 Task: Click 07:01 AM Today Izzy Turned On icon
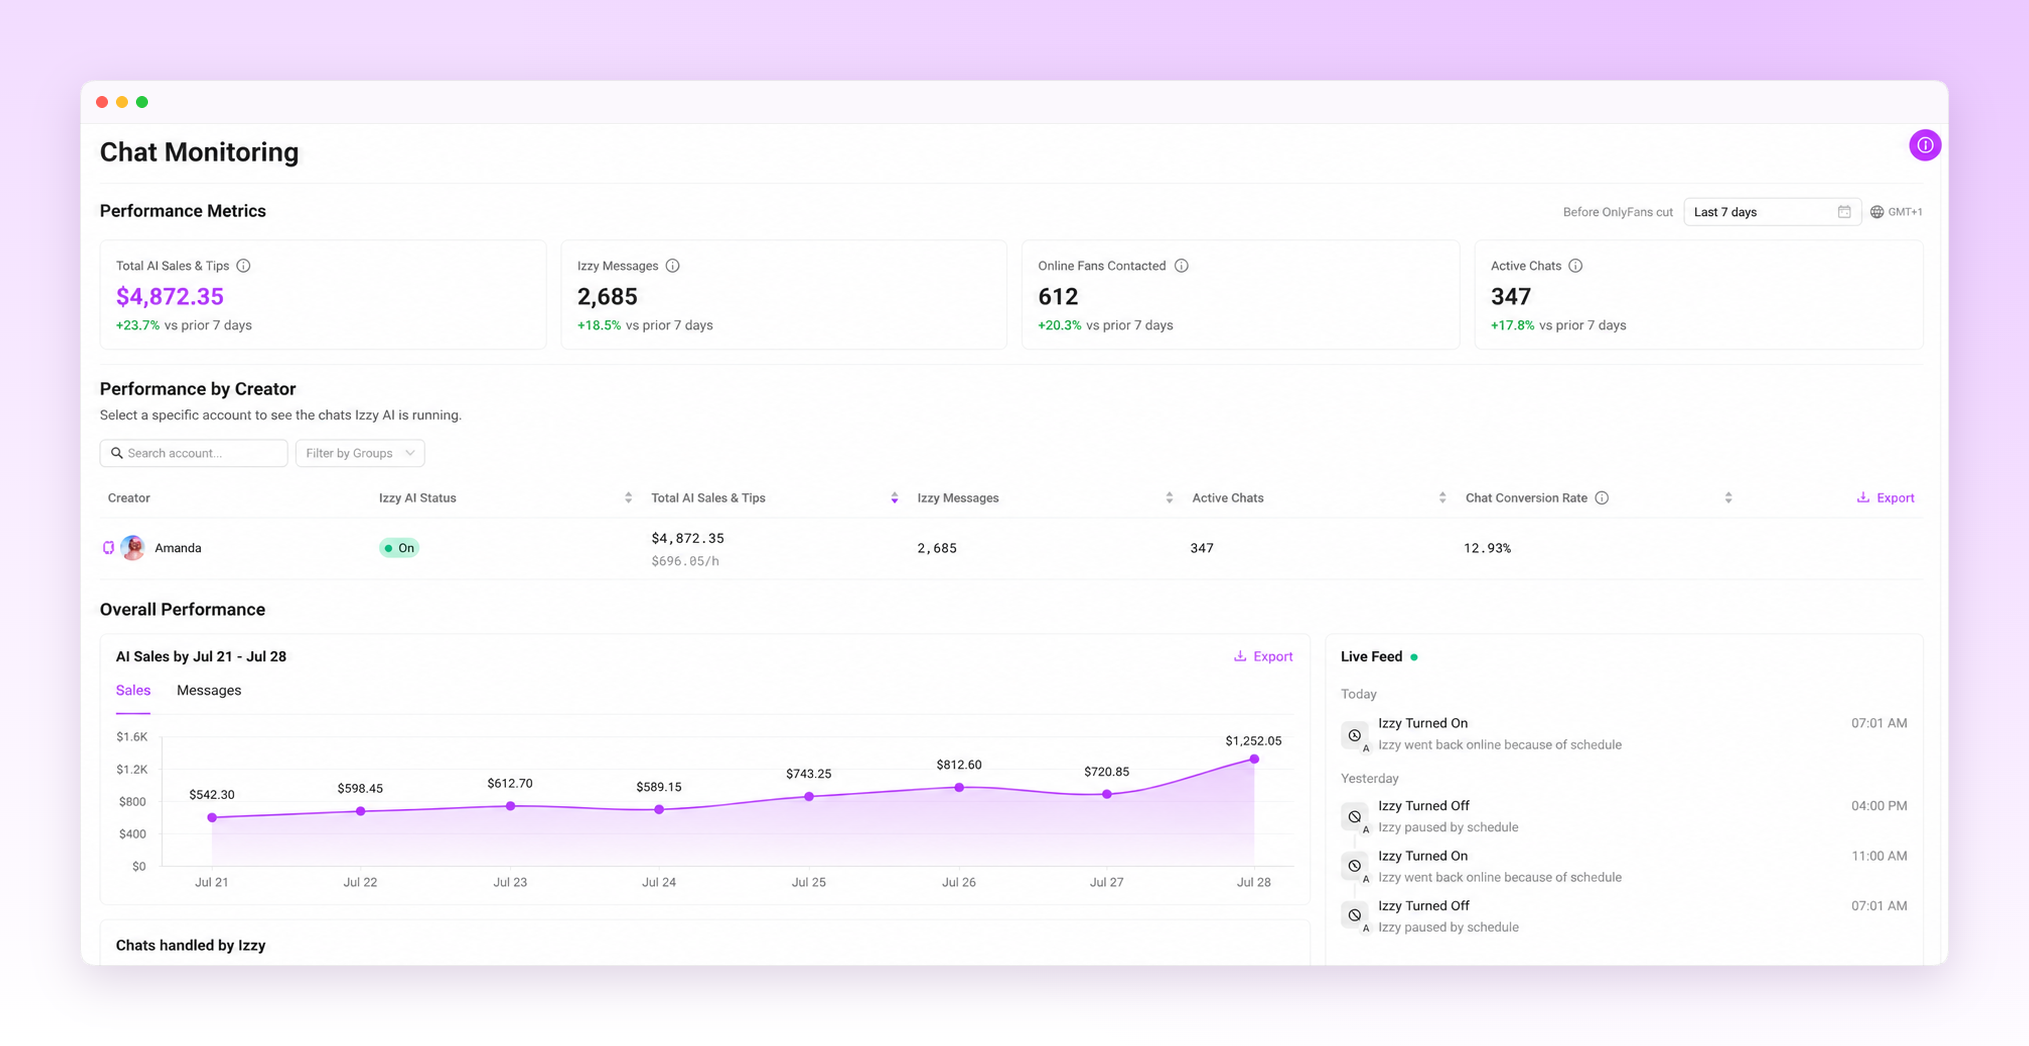1355,735
